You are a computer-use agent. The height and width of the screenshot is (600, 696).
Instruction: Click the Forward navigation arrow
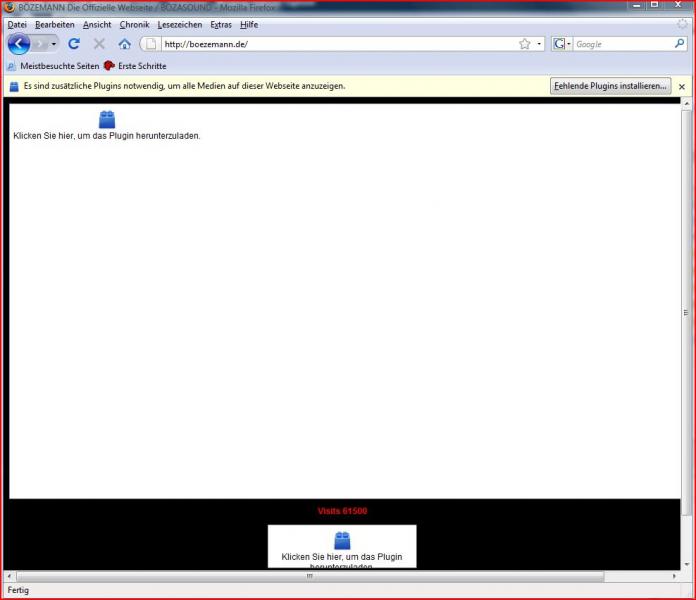coord(41,44)
